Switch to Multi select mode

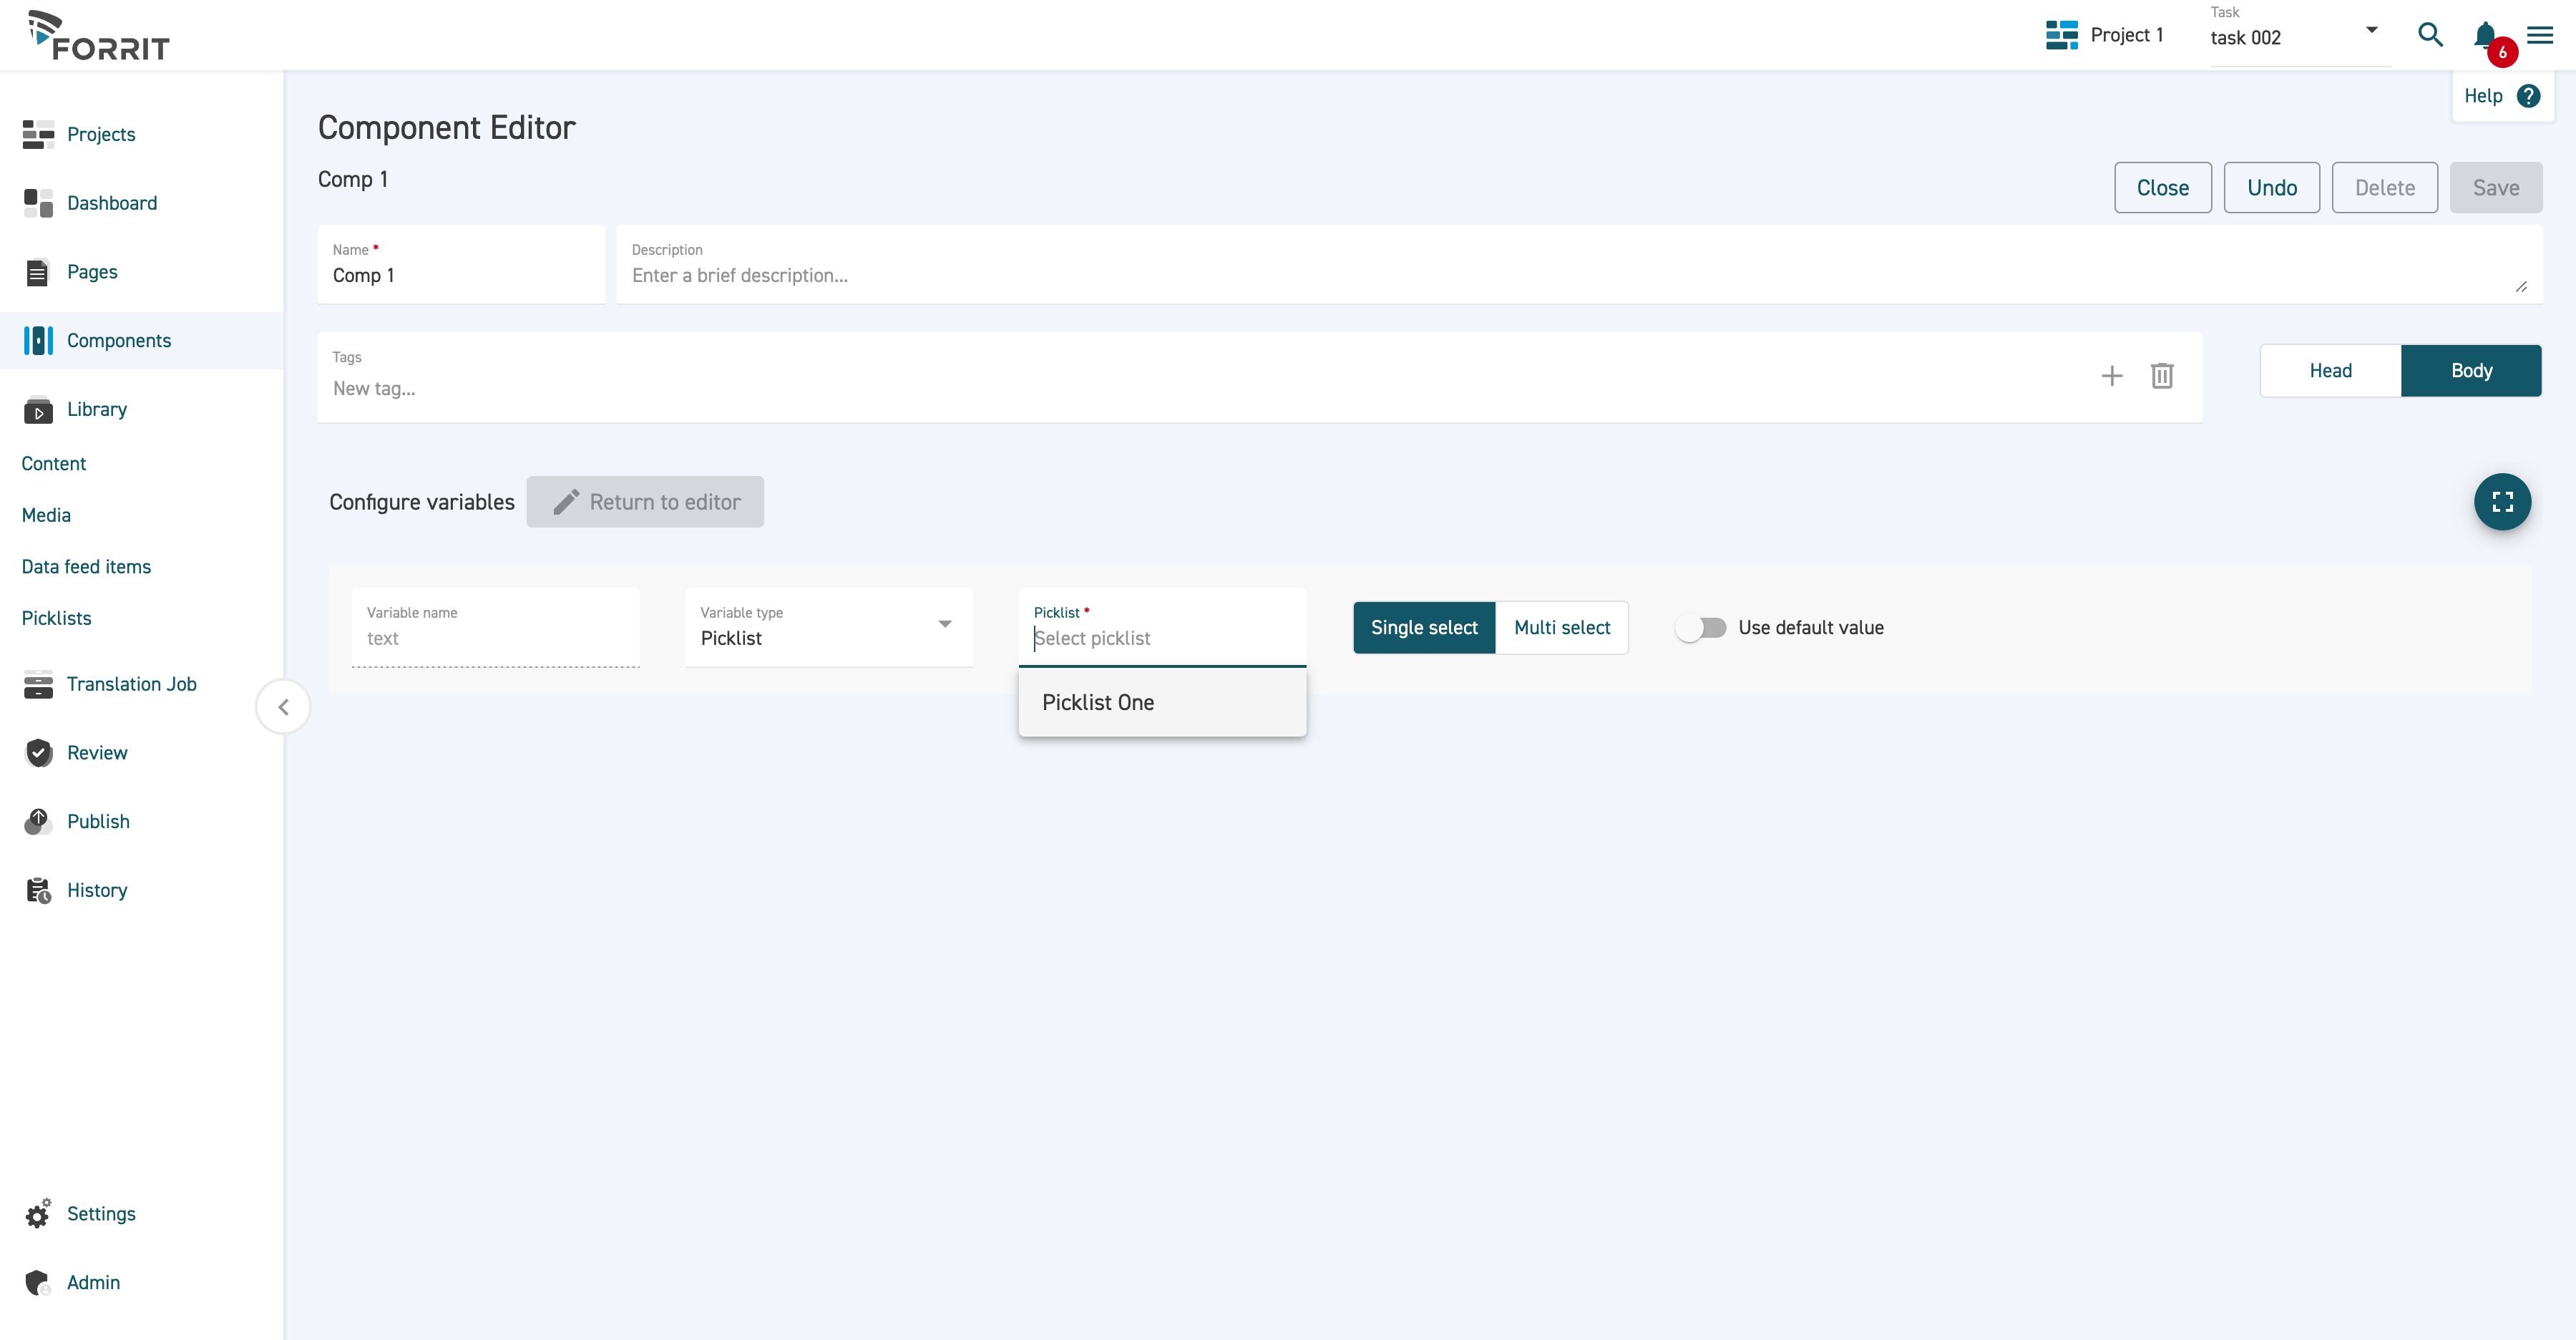[x=1561, y=628]
